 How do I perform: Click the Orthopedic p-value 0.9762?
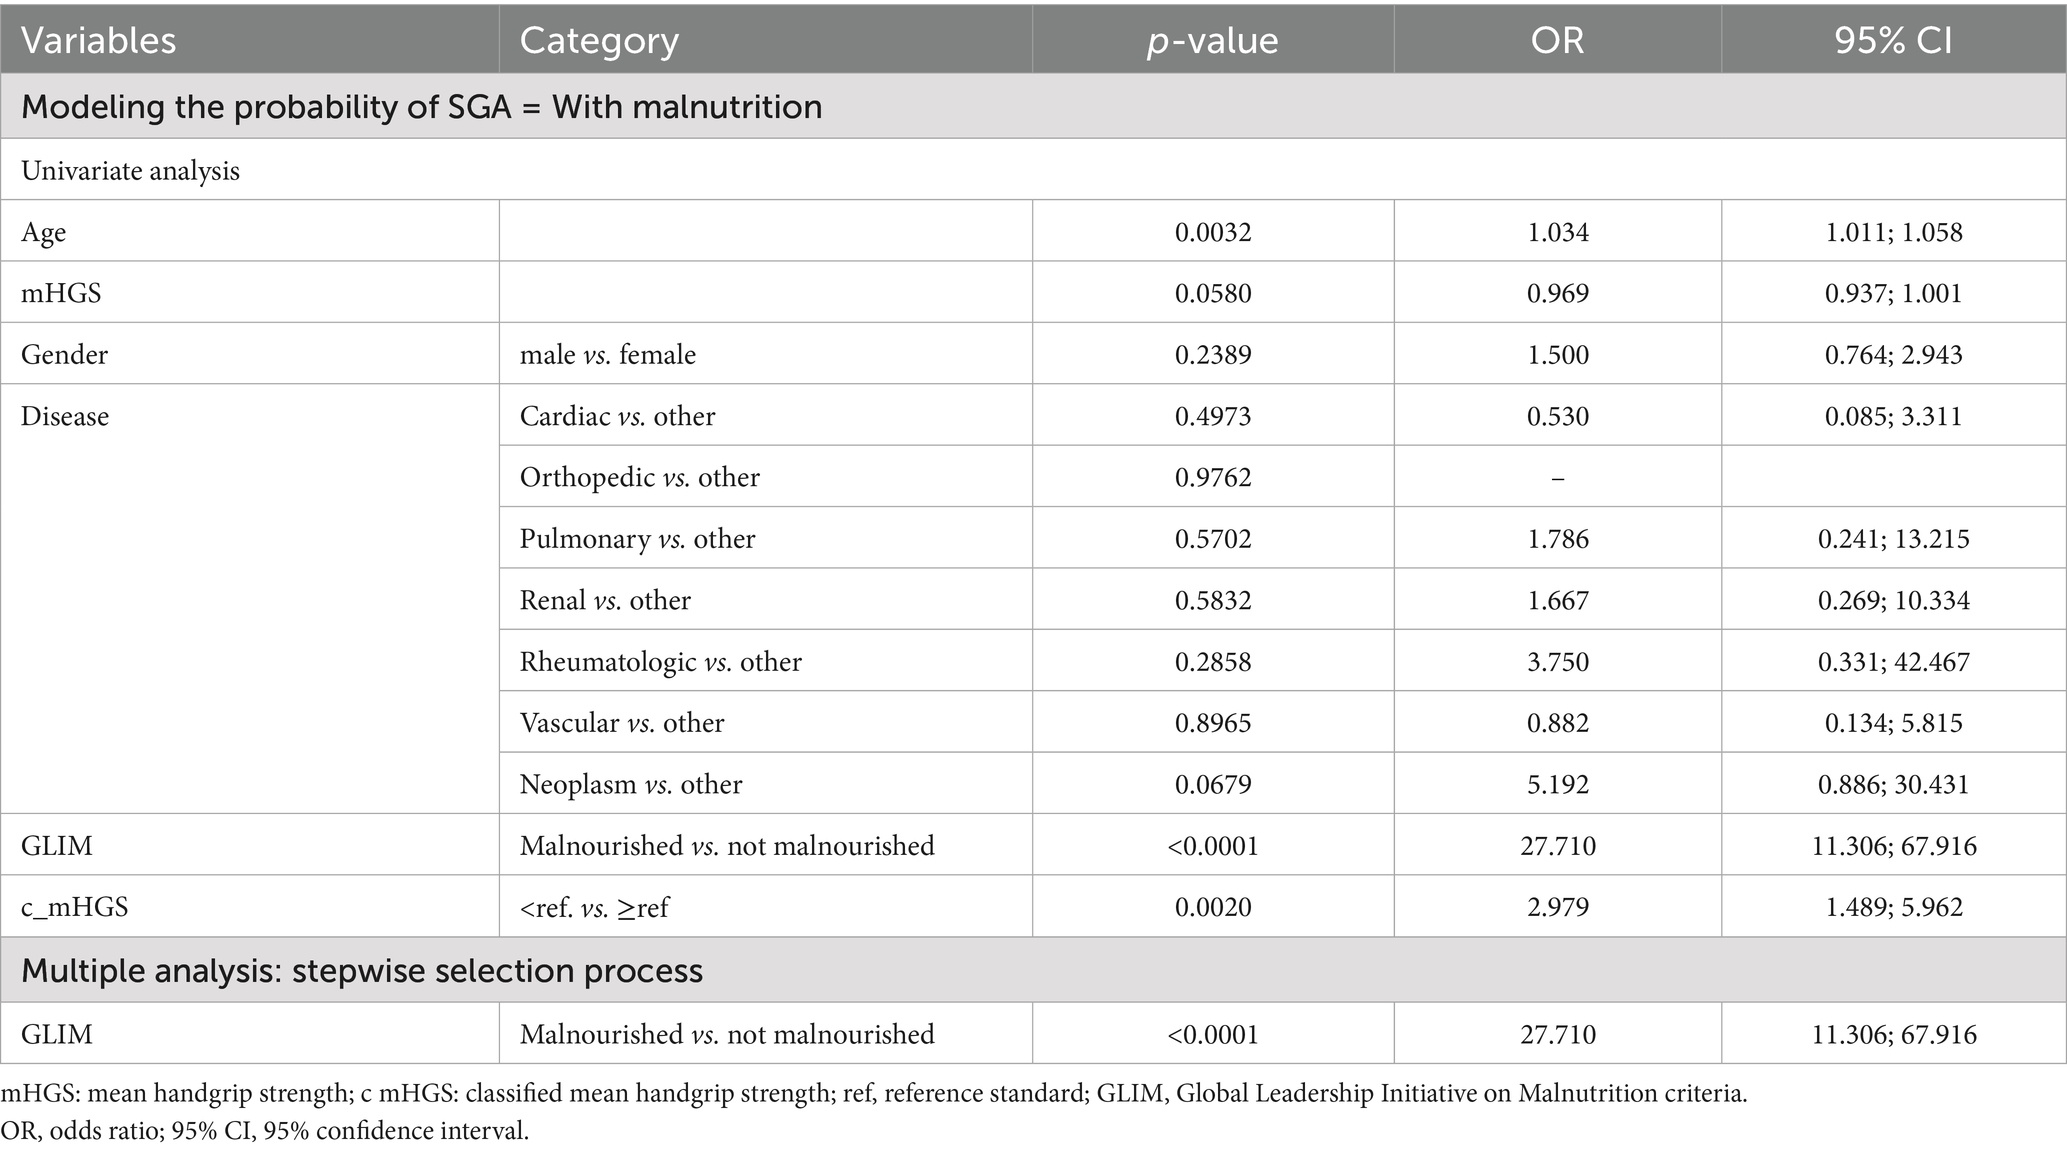[x=1213, y=477]
